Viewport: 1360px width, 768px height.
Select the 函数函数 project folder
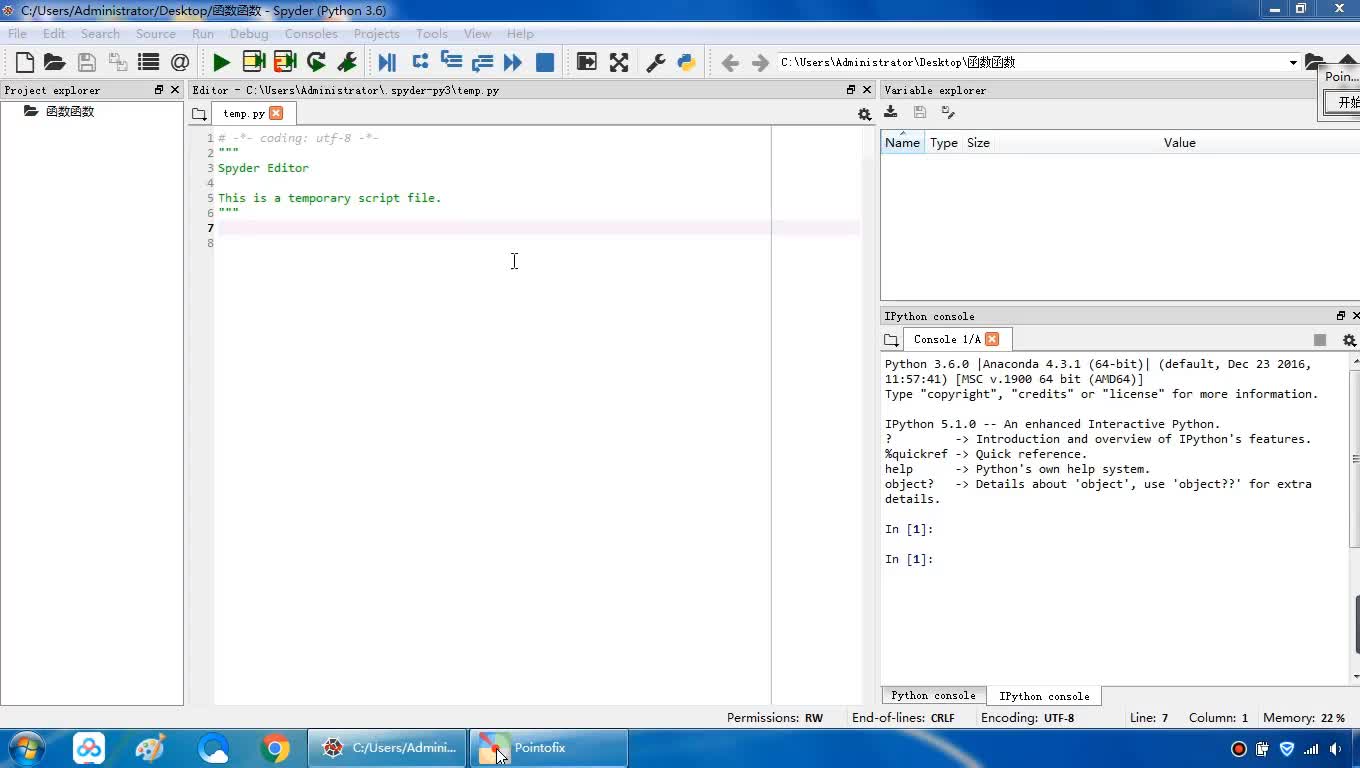(x=69, y=111)
